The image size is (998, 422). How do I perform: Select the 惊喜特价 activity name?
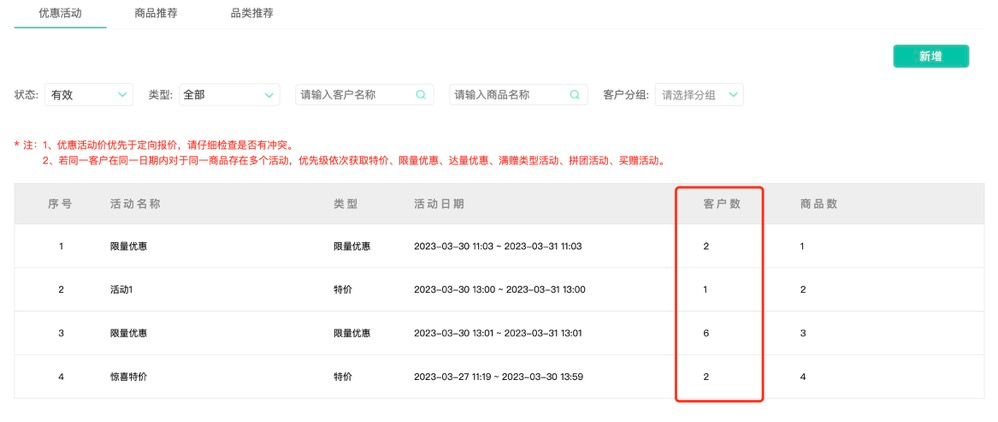point(129,377)
